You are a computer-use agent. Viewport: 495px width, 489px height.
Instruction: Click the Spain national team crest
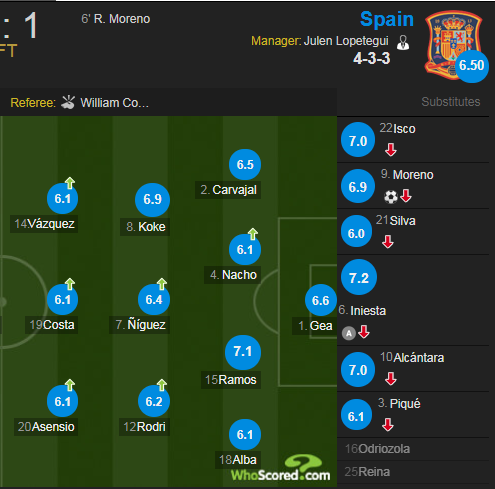[x=453, y=45]
